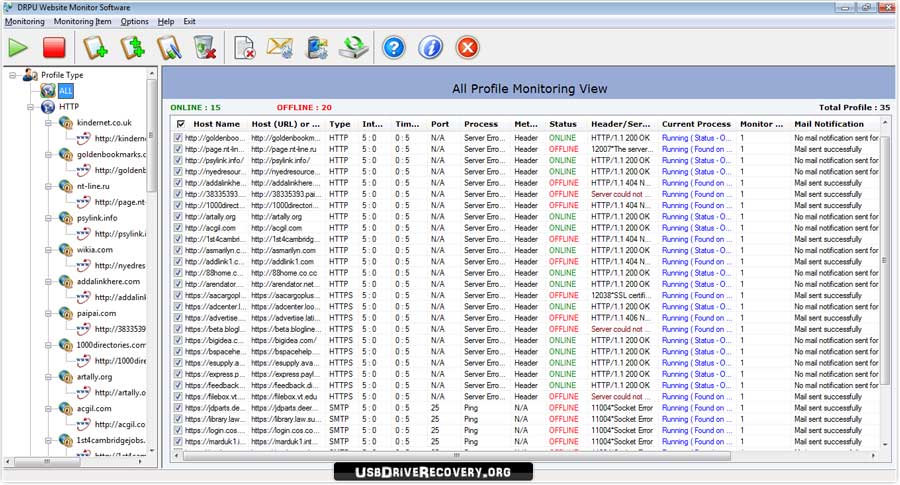
Task: Click the HTTP globe icon in tree
Action: pyautogui.click(x=48, y=107)
